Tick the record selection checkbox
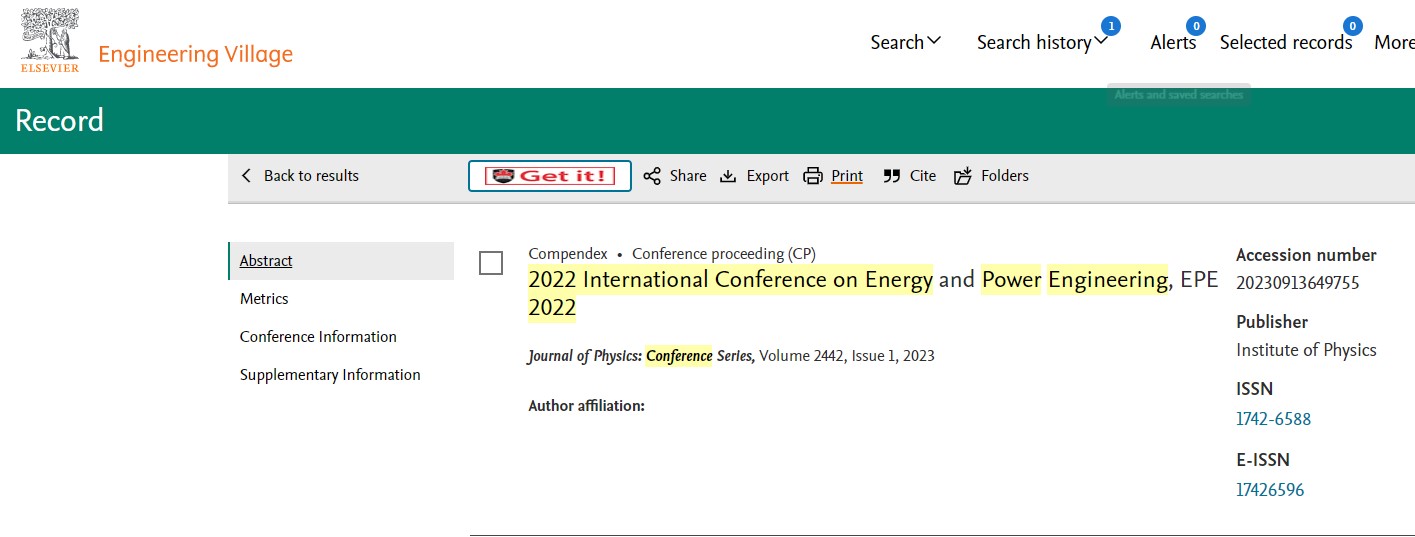This screenshot has height=537, width=1415. point(491,263)
